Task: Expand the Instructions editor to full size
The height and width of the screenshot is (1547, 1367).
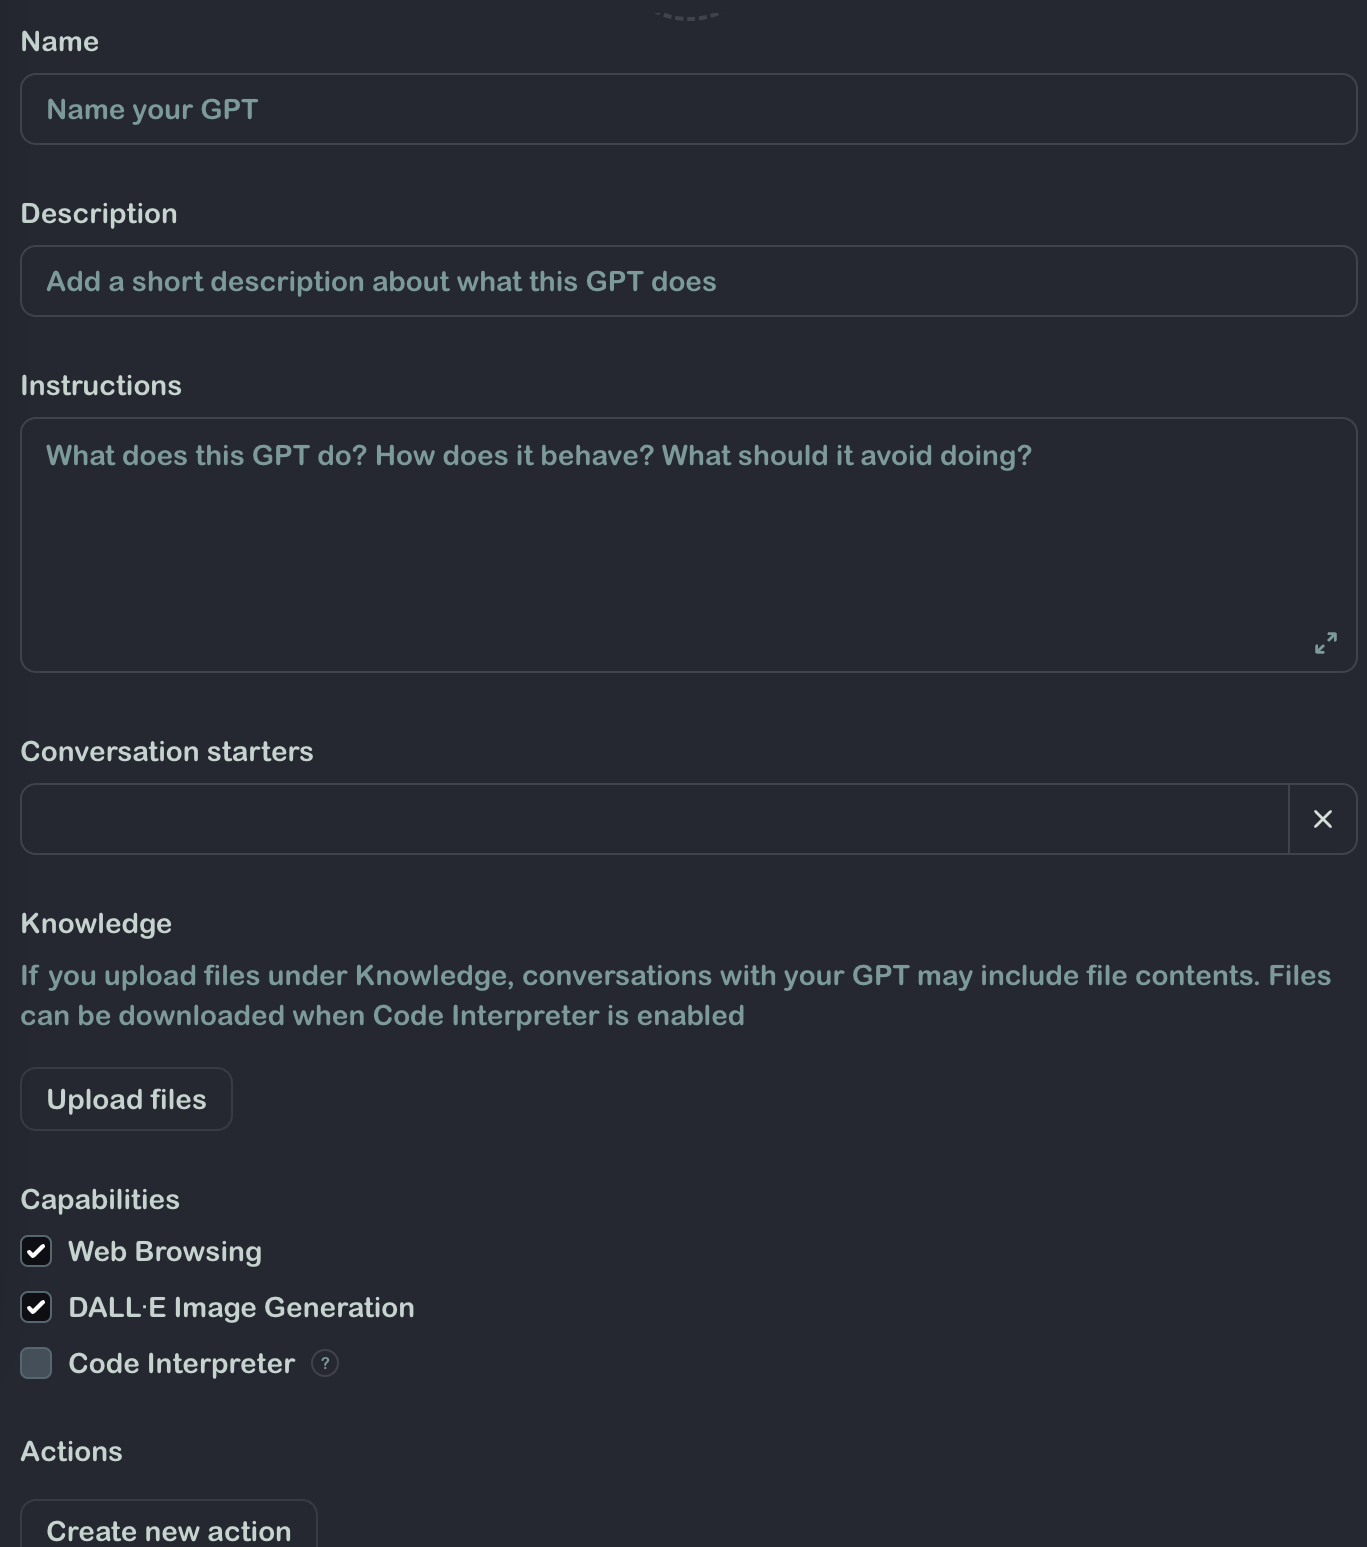Action: click(1325, 643)
